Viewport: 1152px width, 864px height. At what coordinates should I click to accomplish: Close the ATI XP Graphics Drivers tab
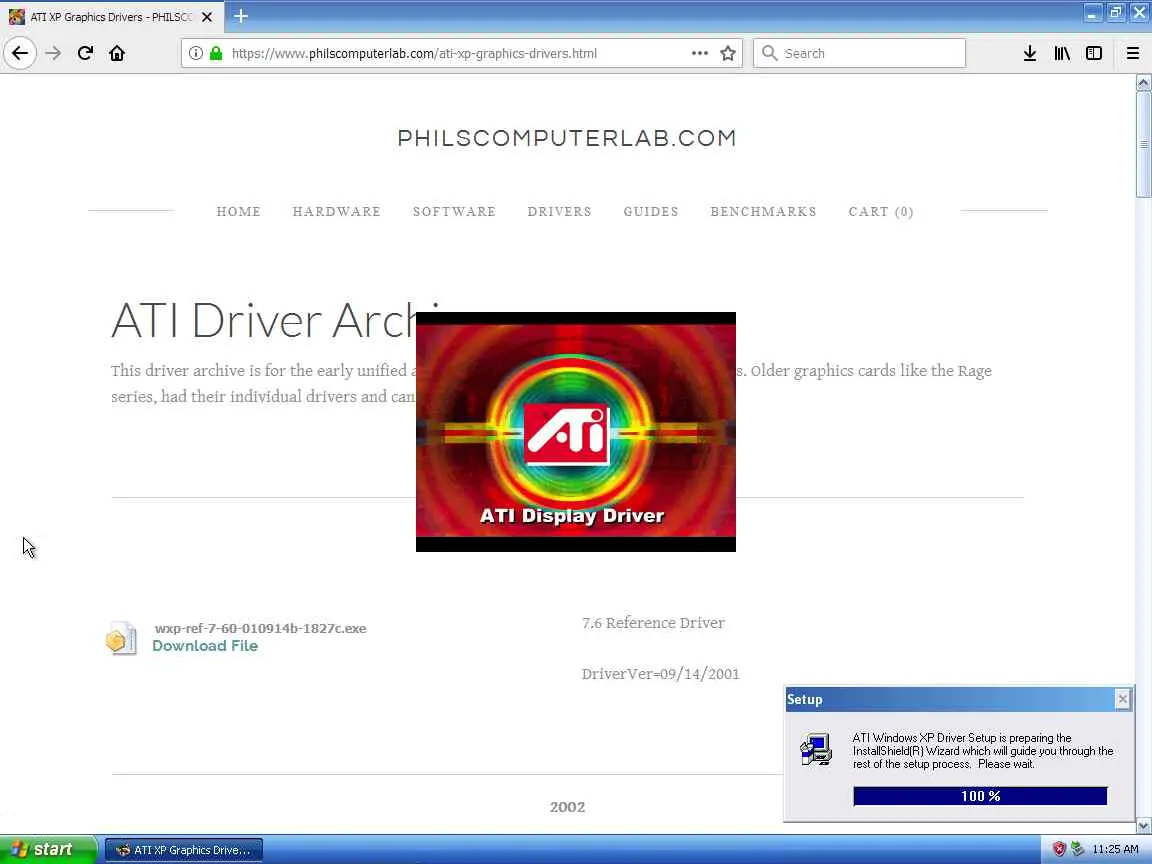(x=207, y=16)
